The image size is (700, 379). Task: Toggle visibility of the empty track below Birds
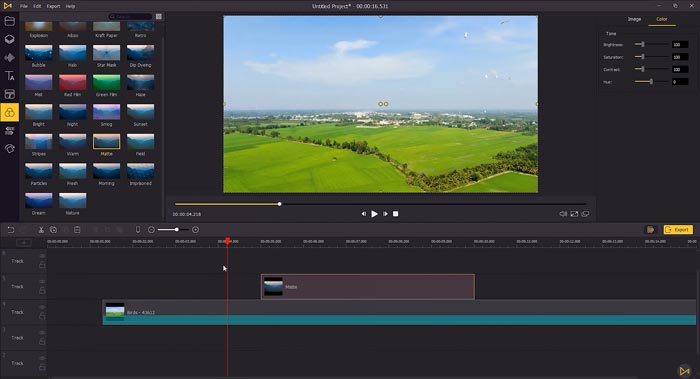[x=42, y=333]
